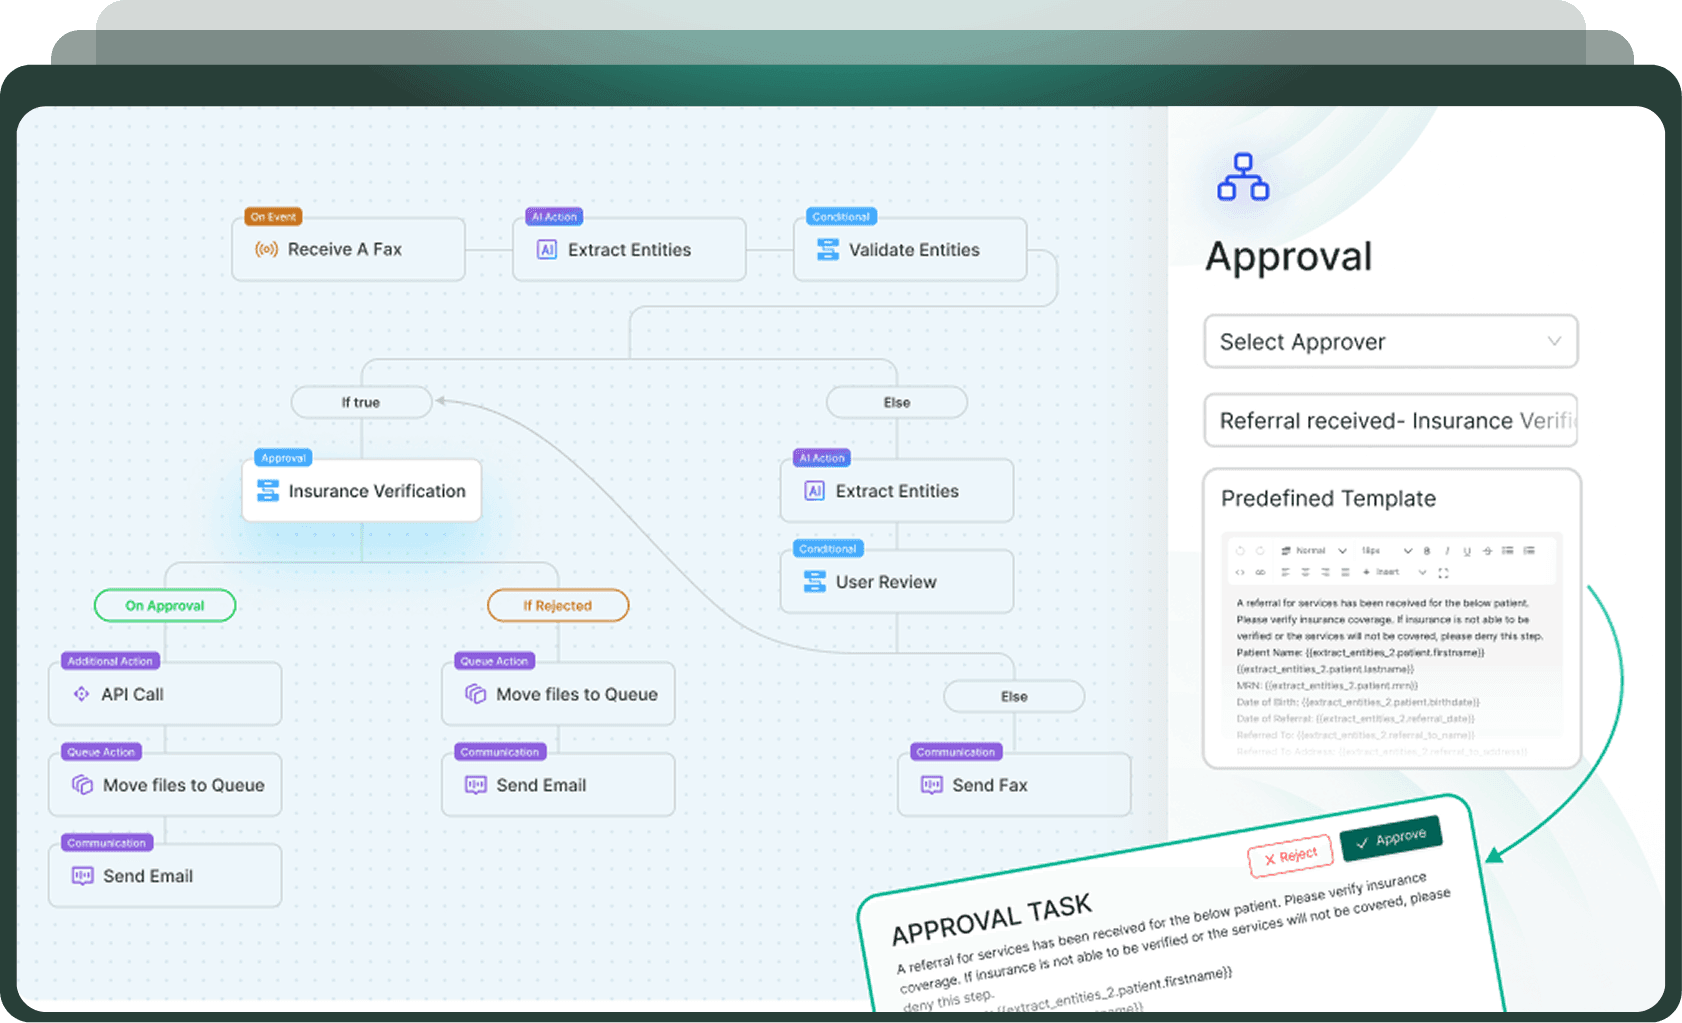Click the APPROVAL TASK heading

[x=991, y=920]
